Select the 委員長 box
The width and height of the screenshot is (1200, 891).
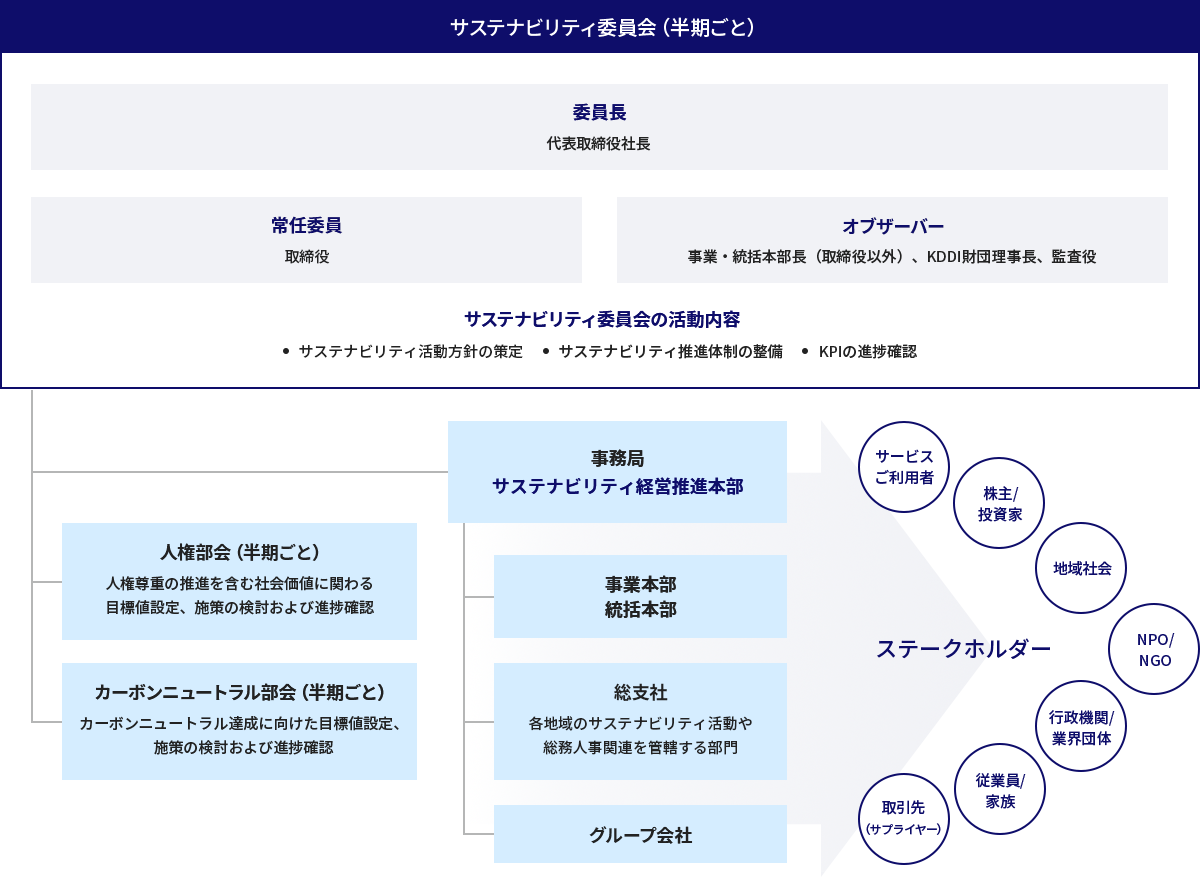[x=599, y=127]
